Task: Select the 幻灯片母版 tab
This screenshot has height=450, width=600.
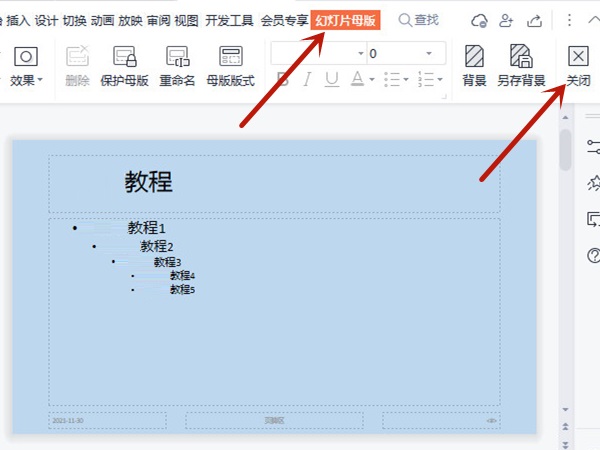Action: click(x=345, y=20)
